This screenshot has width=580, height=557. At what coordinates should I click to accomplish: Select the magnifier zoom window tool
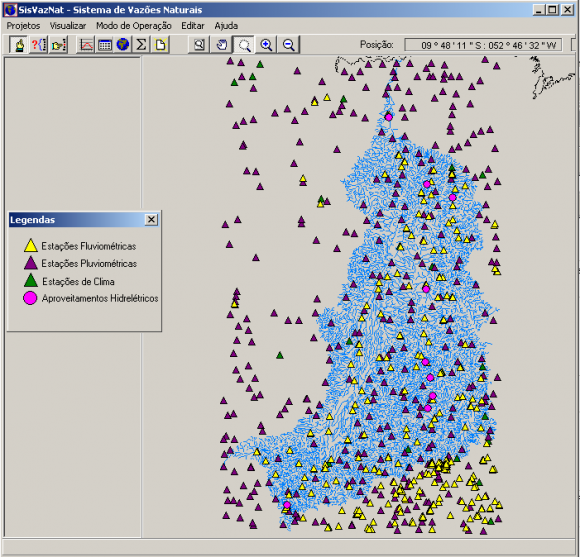(x=244, y=45)
